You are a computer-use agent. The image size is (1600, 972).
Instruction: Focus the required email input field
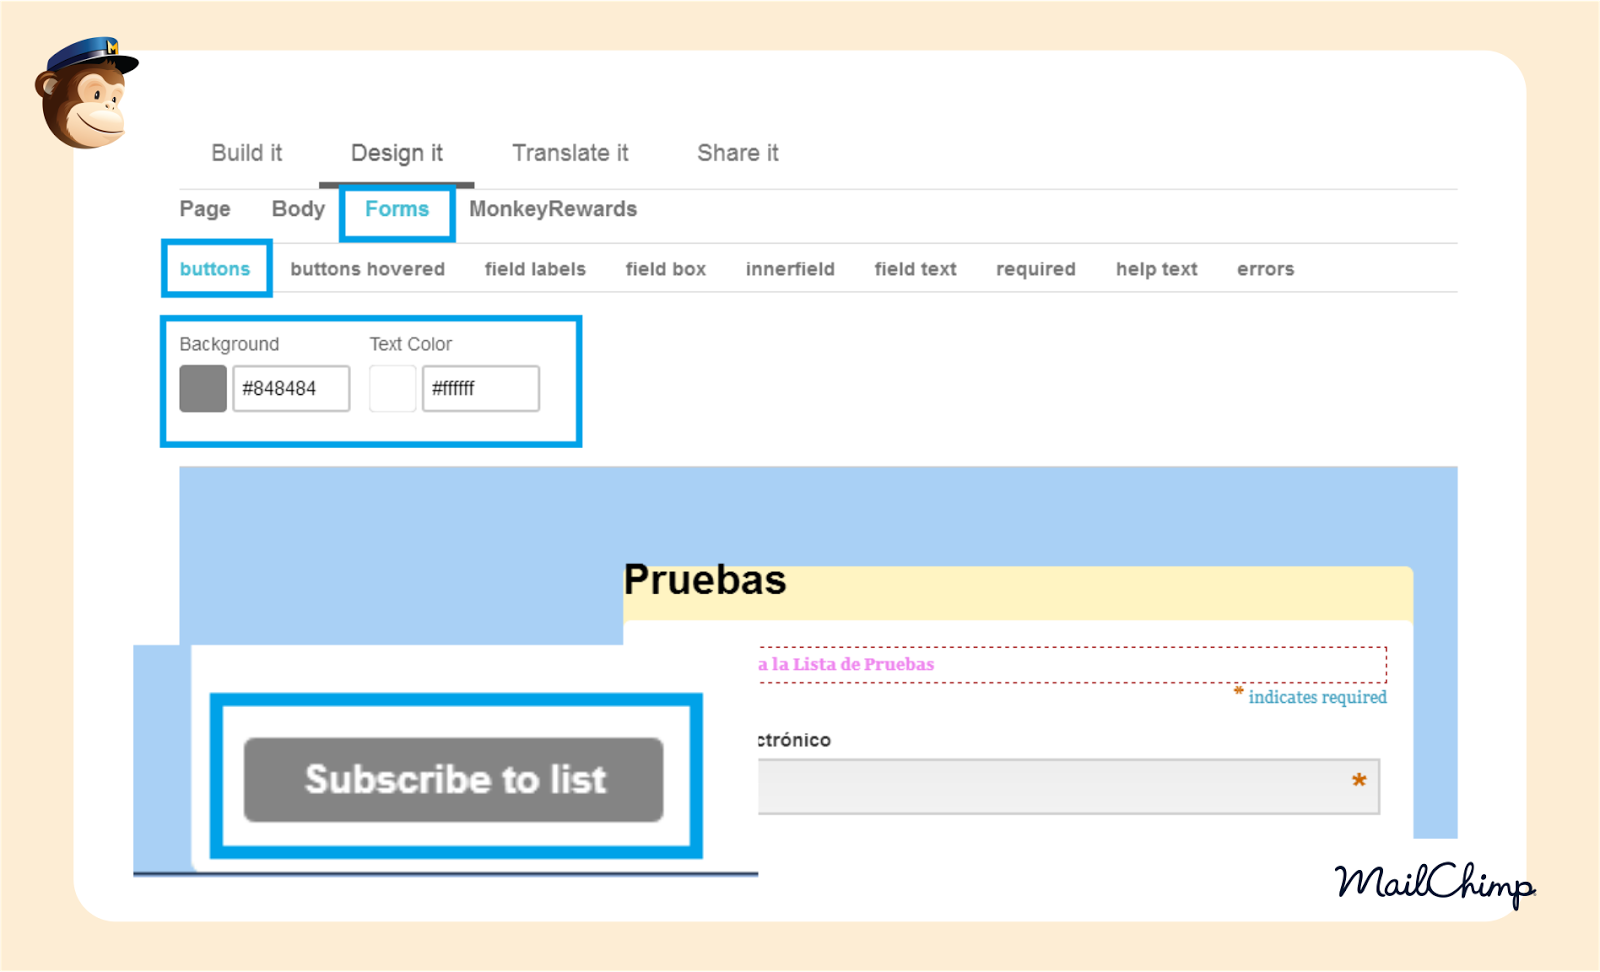tap(1069, 786)
